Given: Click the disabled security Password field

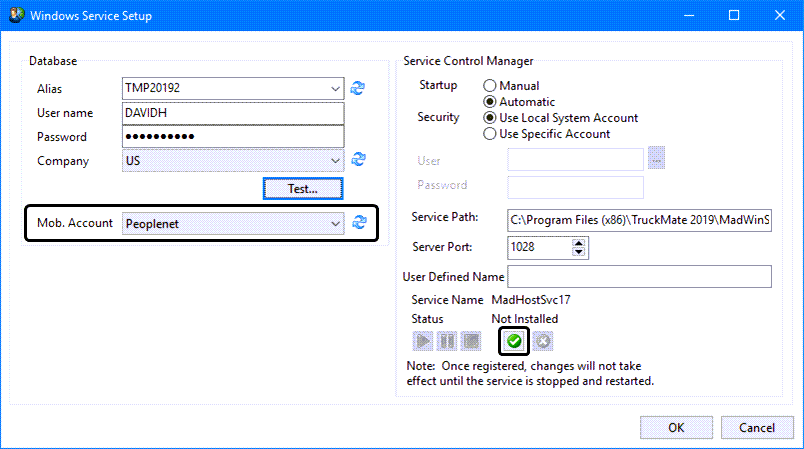Looking at the screenshot, I should pyautogui.click(x=575, y=187).
